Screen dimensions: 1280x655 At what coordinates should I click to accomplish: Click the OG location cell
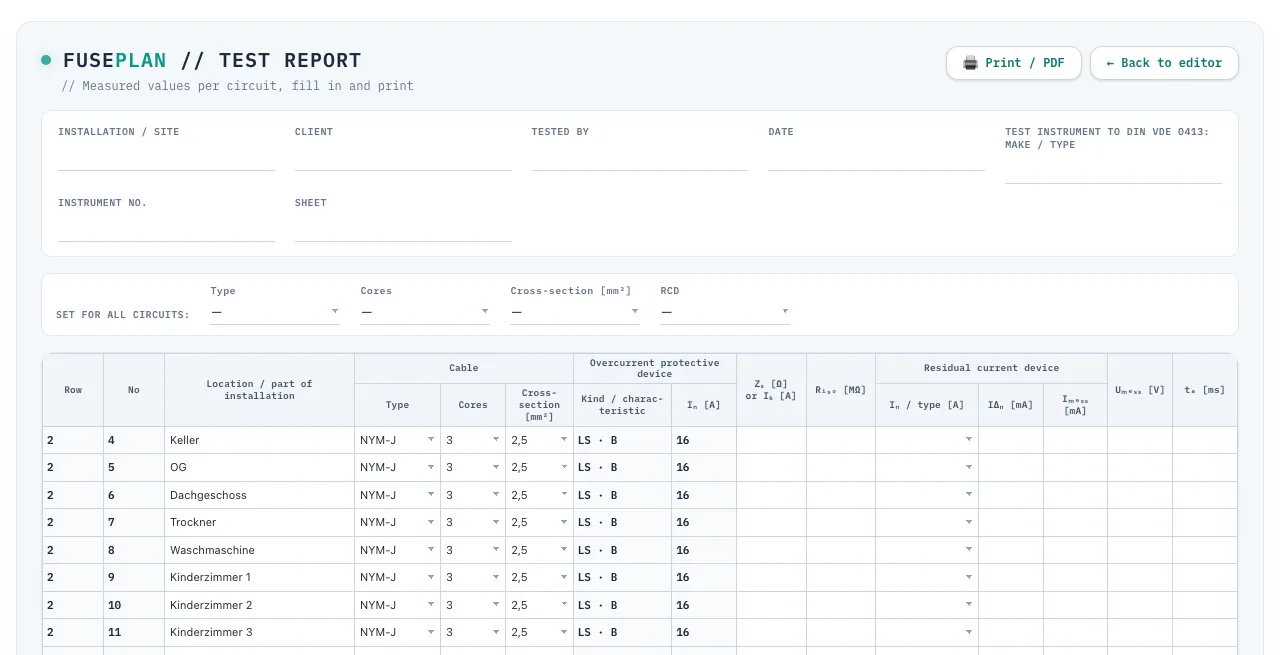259,467
